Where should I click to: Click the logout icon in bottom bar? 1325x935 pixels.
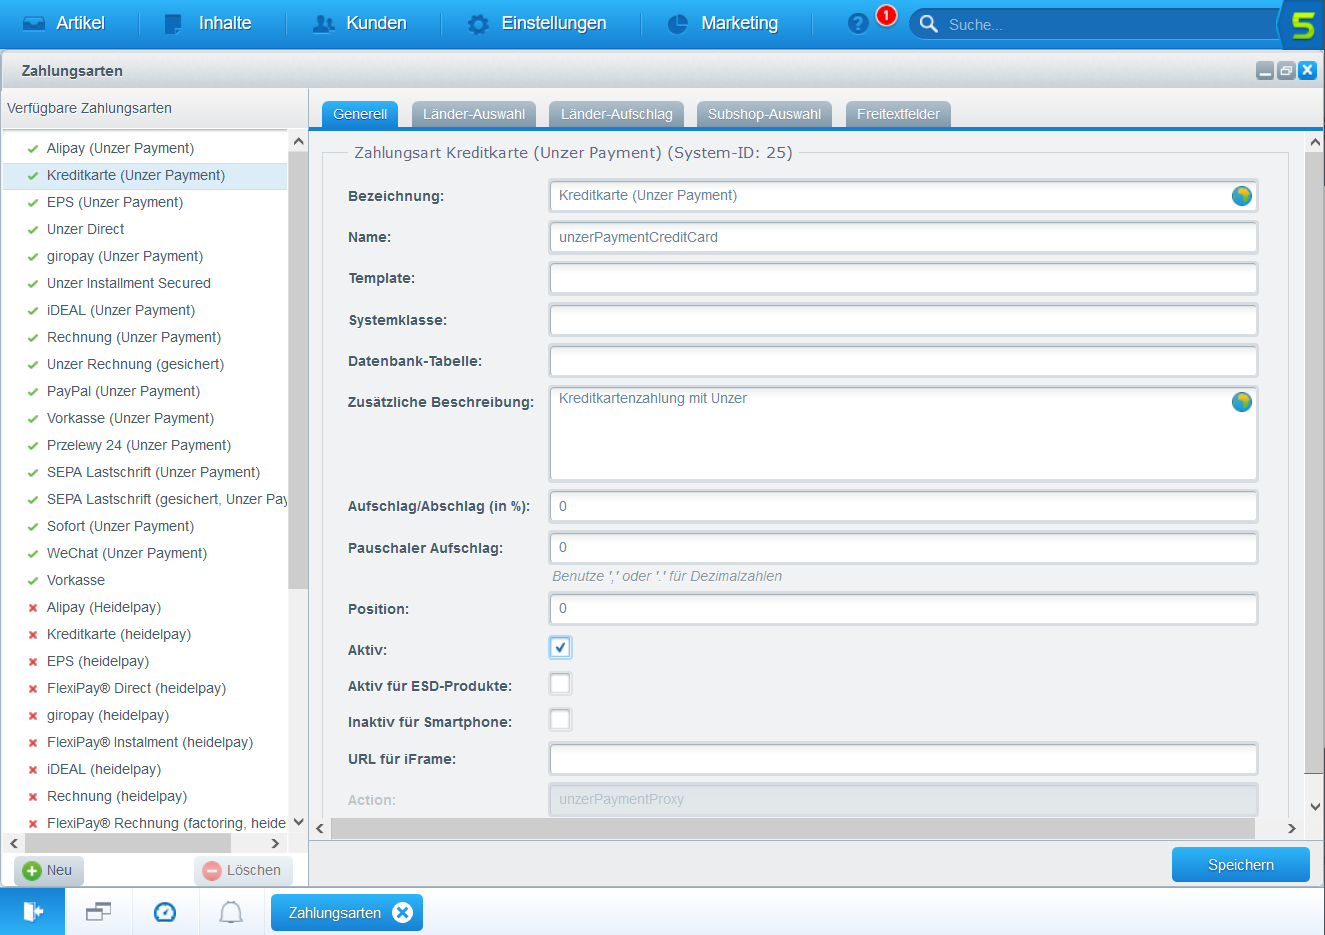pos(32,911)
